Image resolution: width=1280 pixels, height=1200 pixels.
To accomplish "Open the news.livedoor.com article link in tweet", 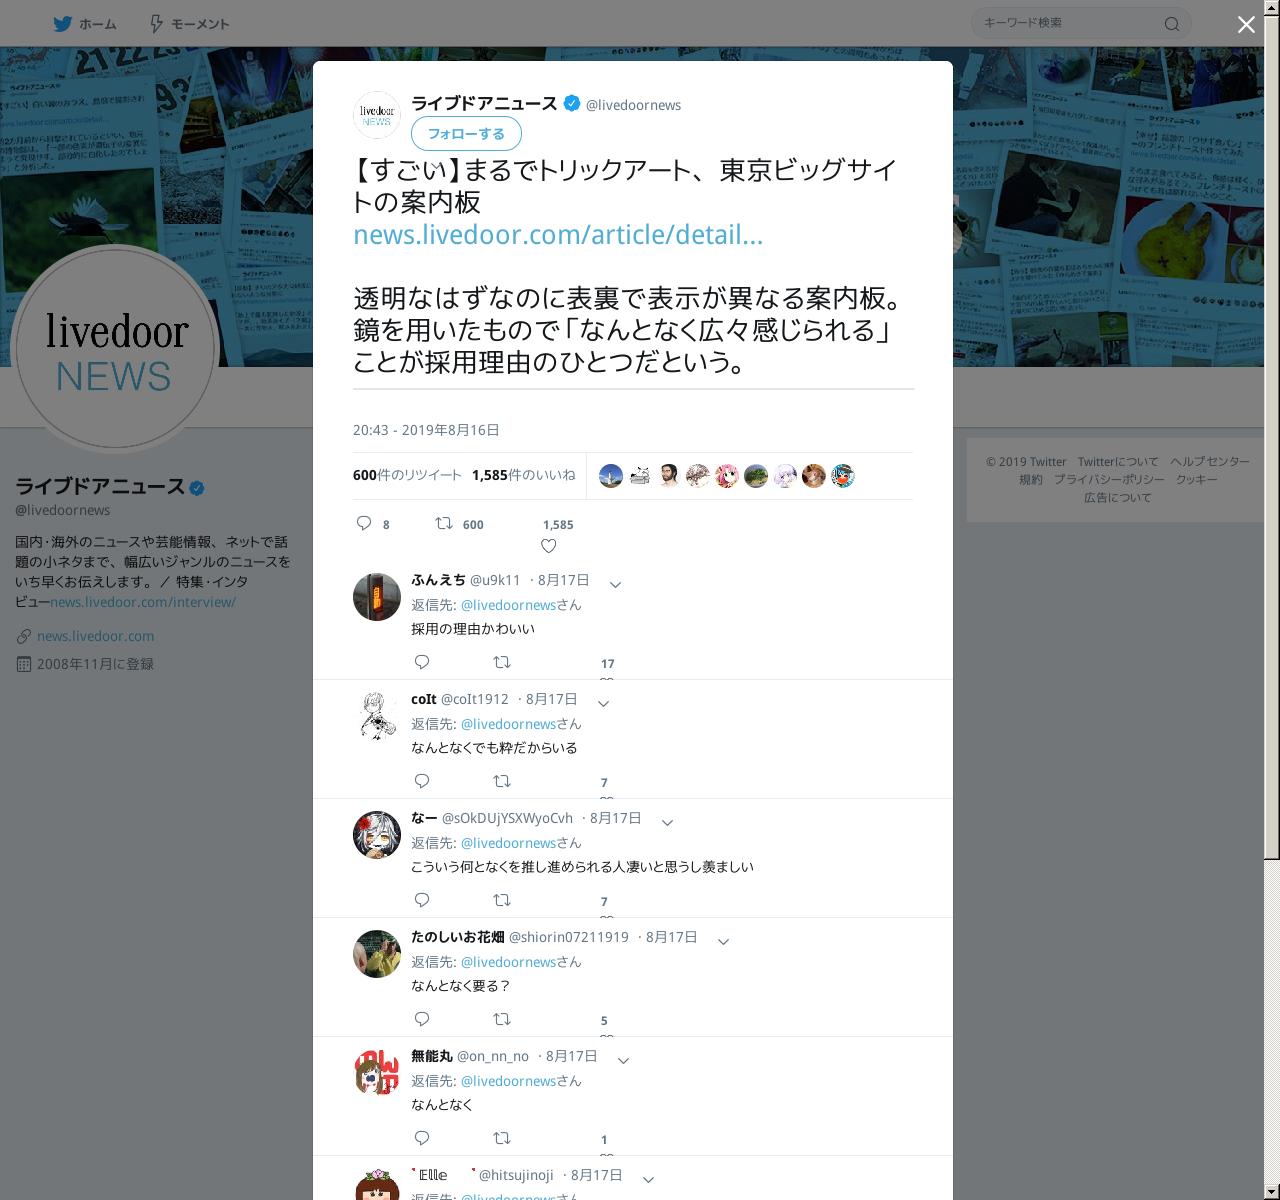I will pyautogui.click(x=558, y=235).
